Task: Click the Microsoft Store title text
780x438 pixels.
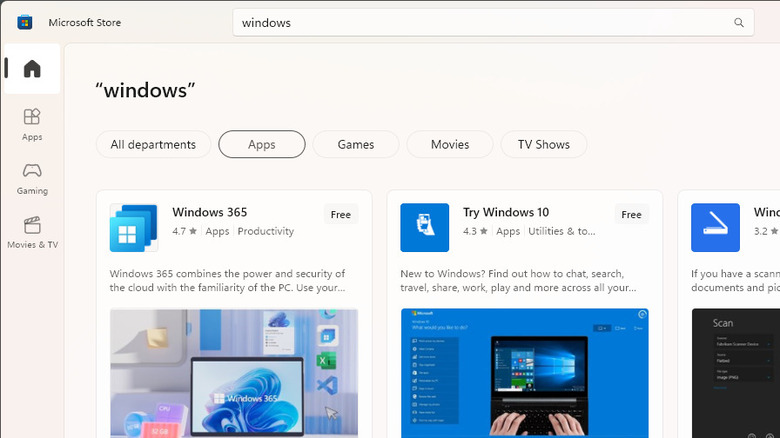Action: click(85, 22)
